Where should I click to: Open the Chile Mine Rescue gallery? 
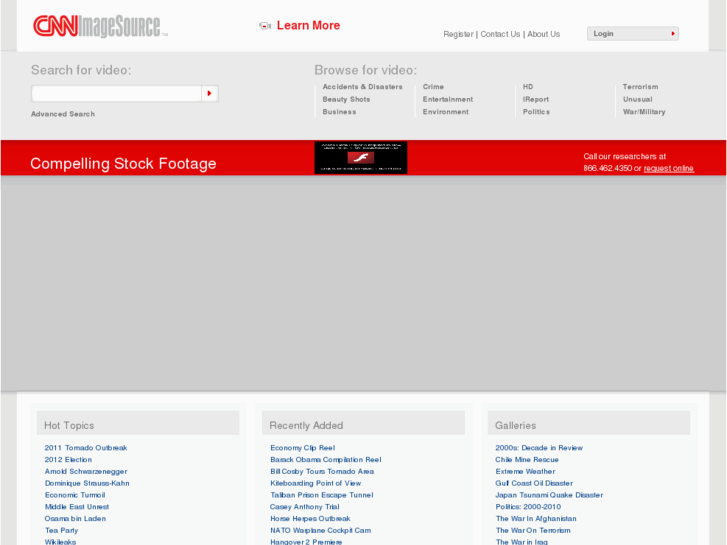point(527,460)
